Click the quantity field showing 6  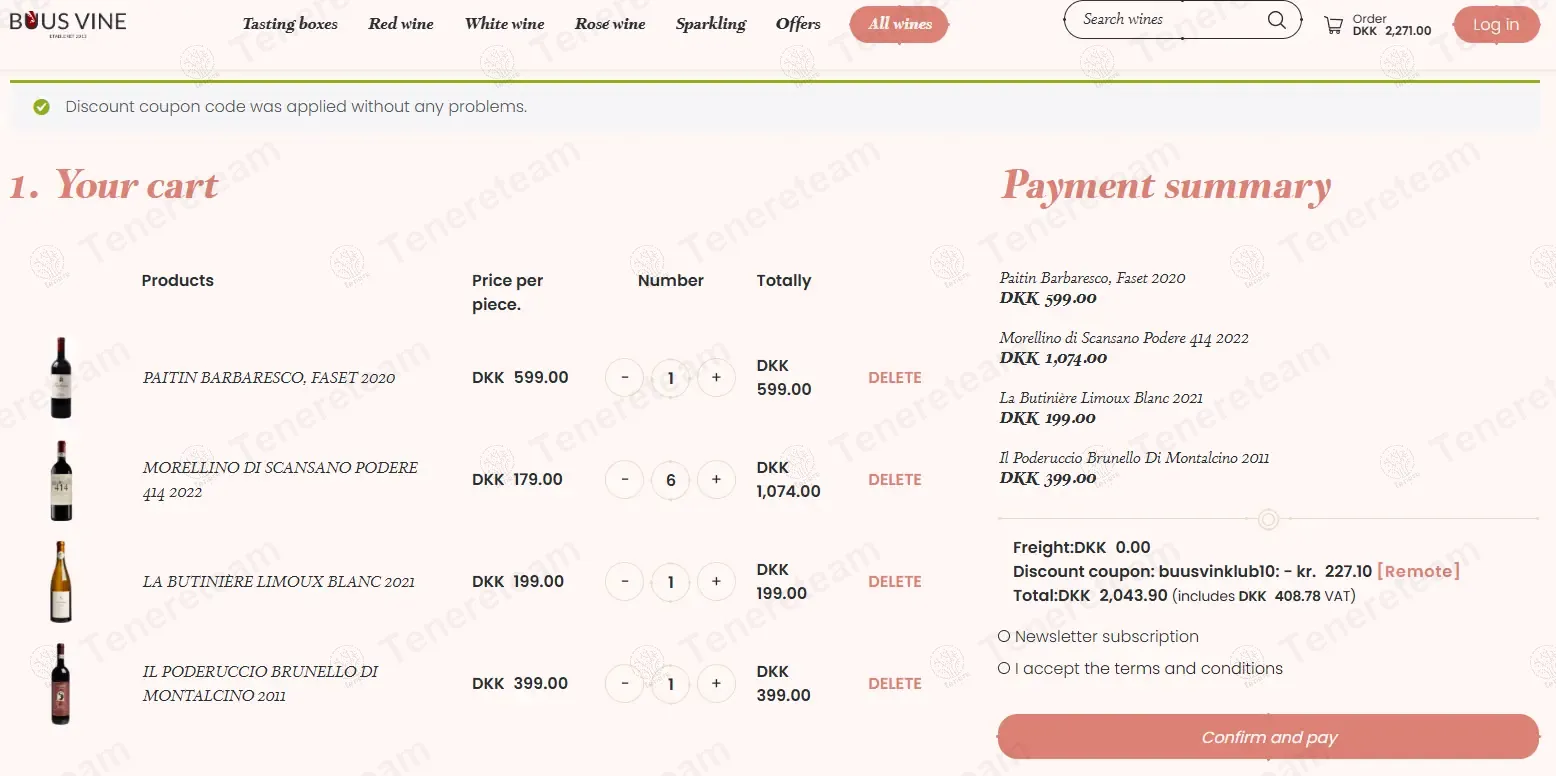click(671, 480)
